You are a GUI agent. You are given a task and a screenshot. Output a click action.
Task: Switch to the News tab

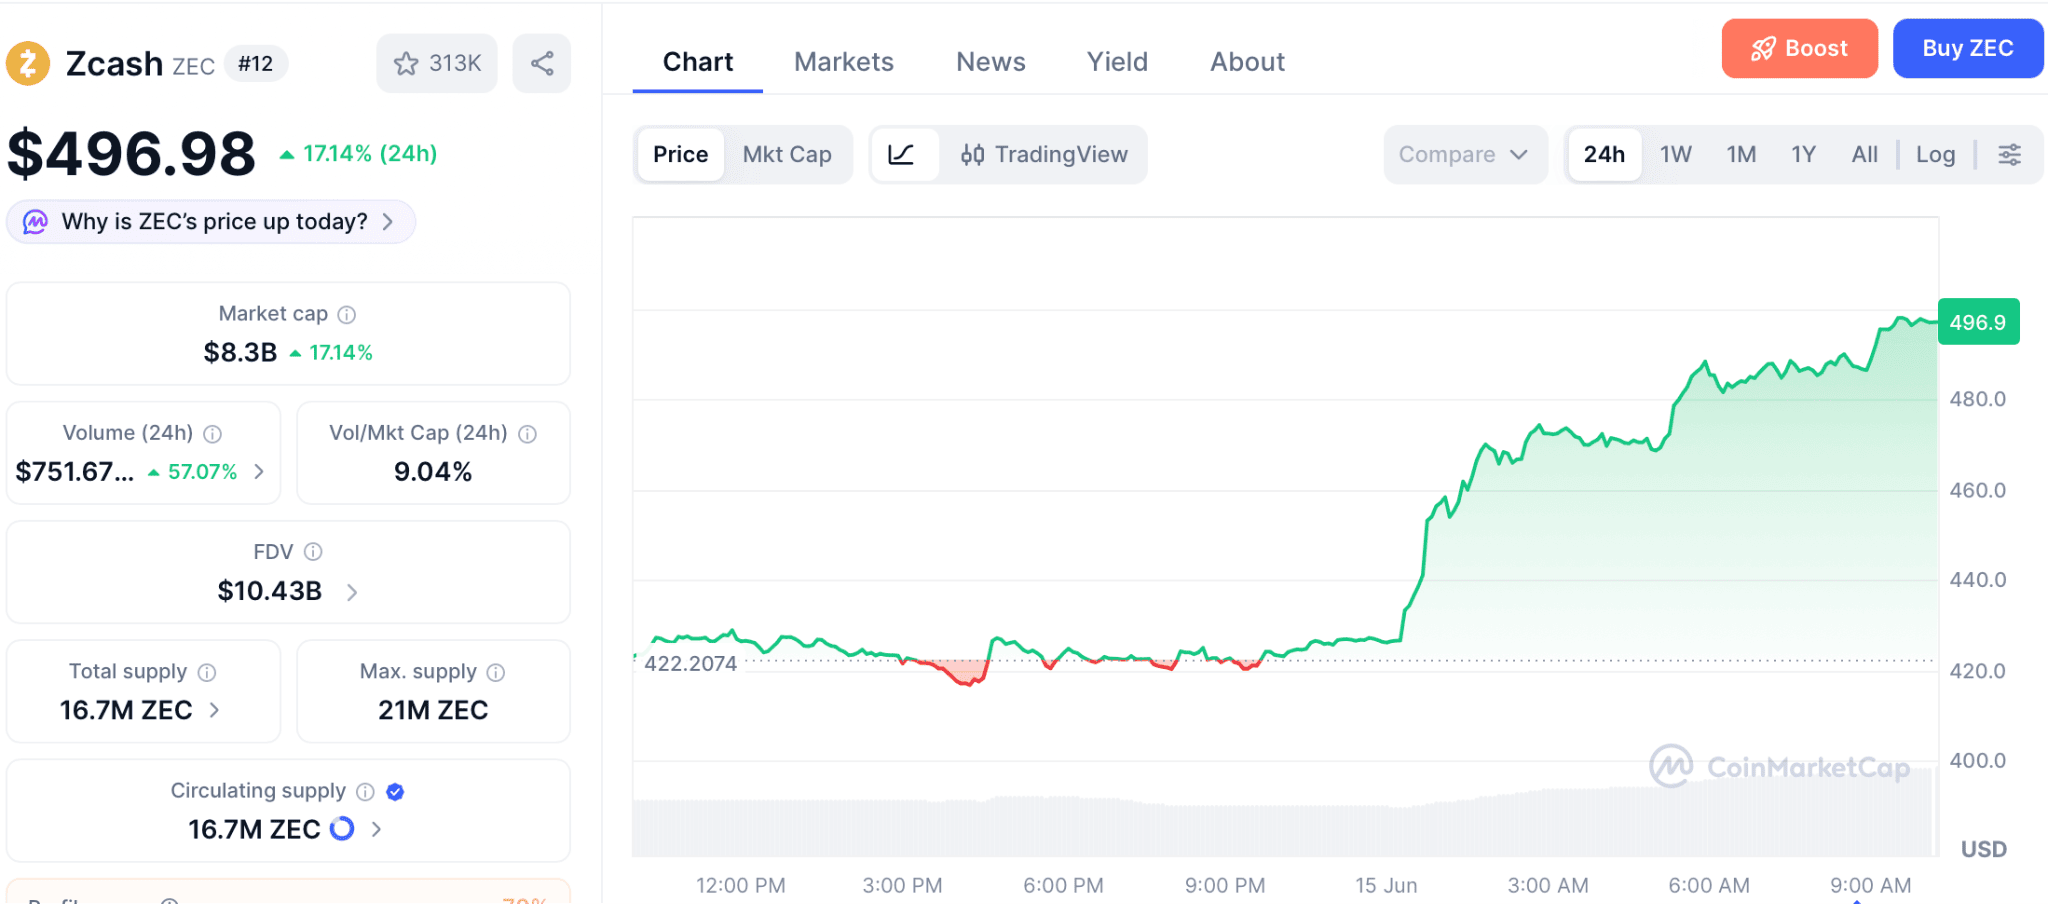point(991,62)
